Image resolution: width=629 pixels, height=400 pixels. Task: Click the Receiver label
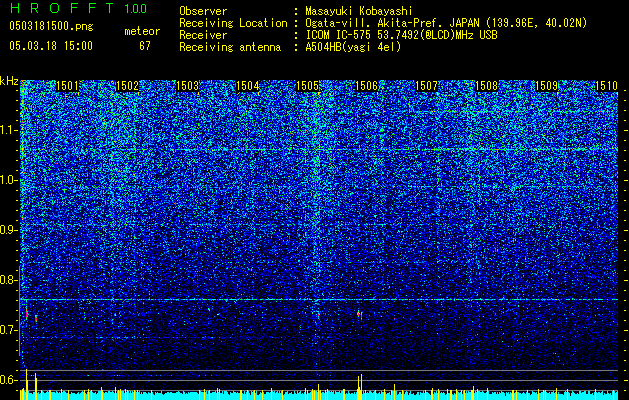tap(203, 35)
